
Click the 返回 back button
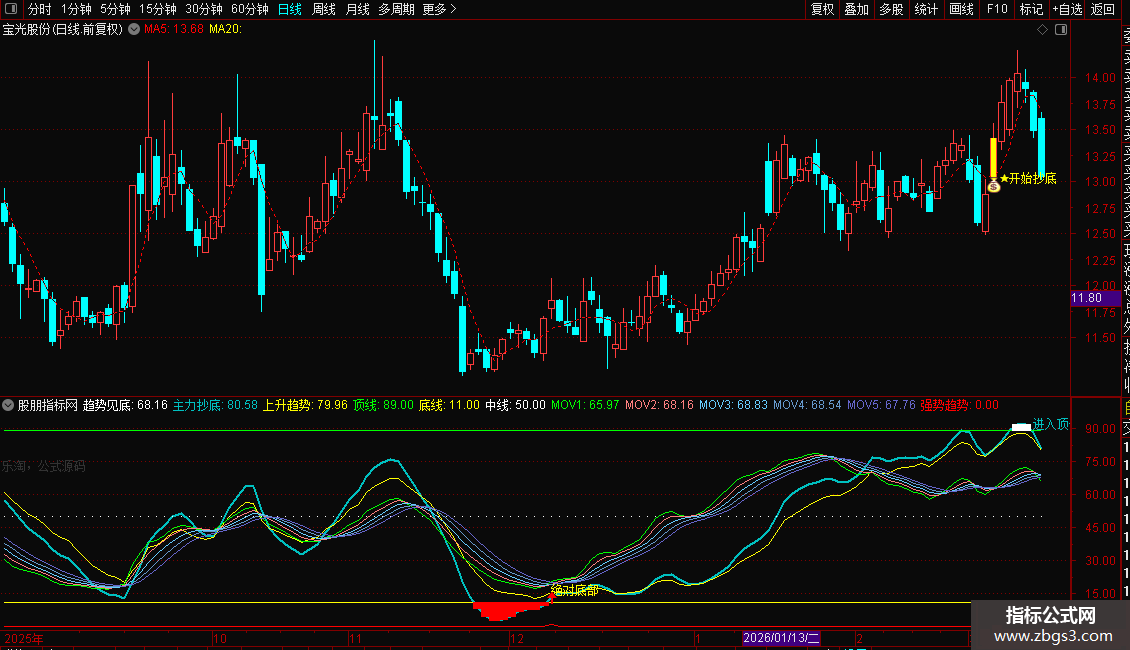click(1103, 10)
